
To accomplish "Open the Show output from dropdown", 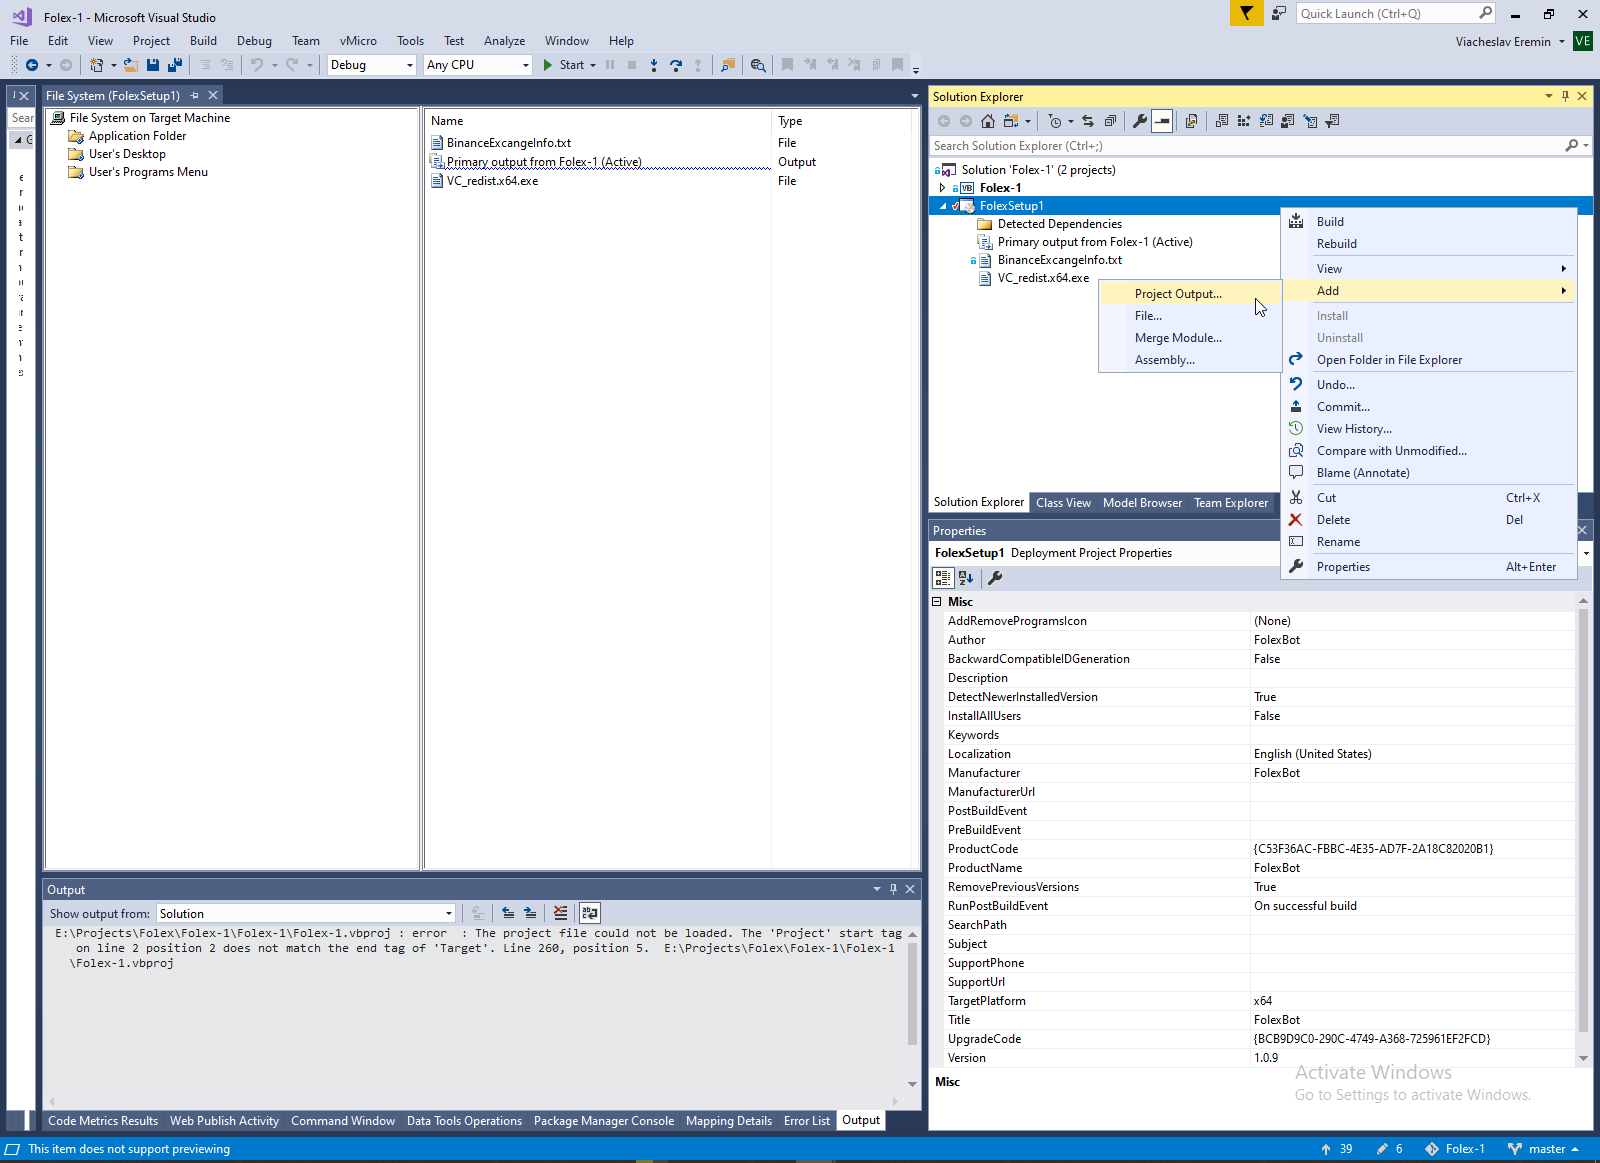I will (x=306, y=914).
